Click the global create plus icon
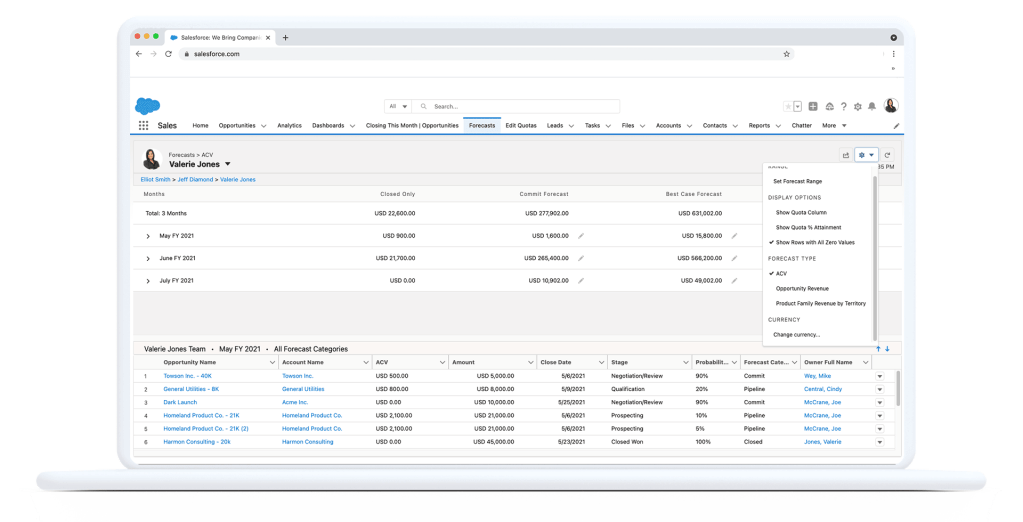Viewport: 1023px width, 522px height. coord(813,106)
